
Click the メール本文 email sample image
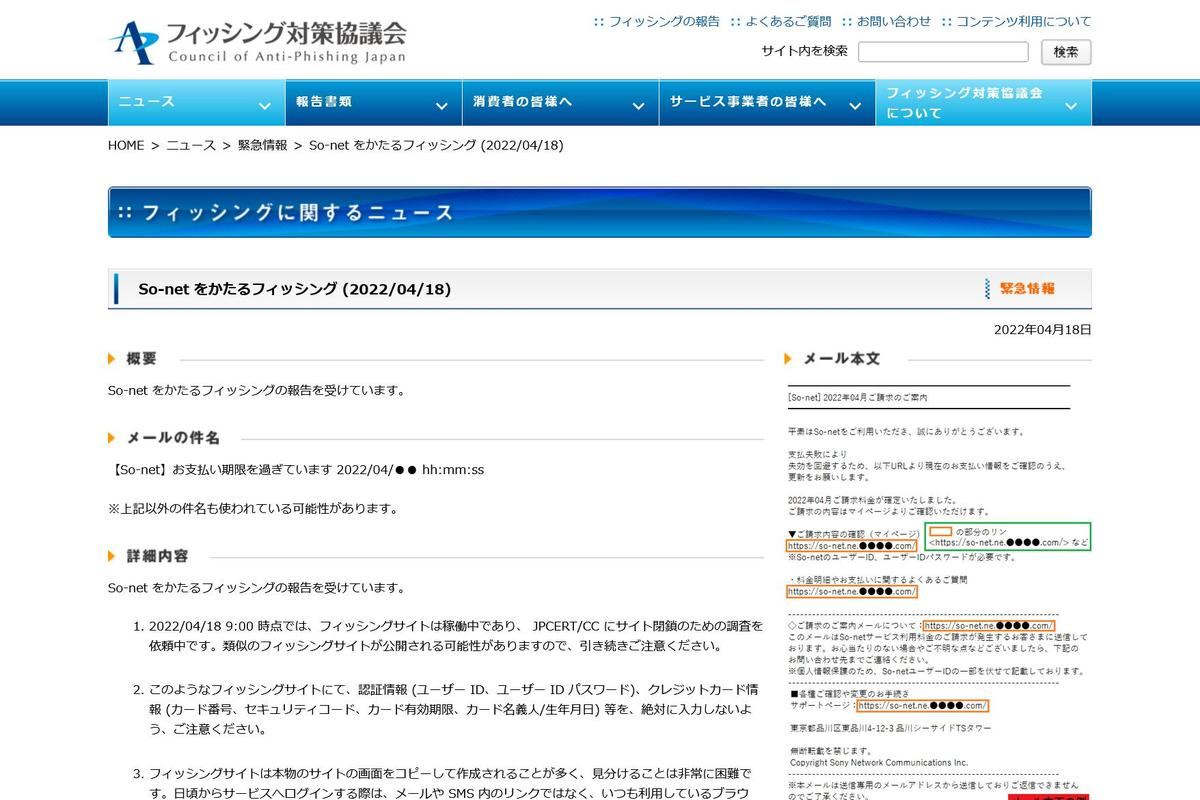point(939,590)
